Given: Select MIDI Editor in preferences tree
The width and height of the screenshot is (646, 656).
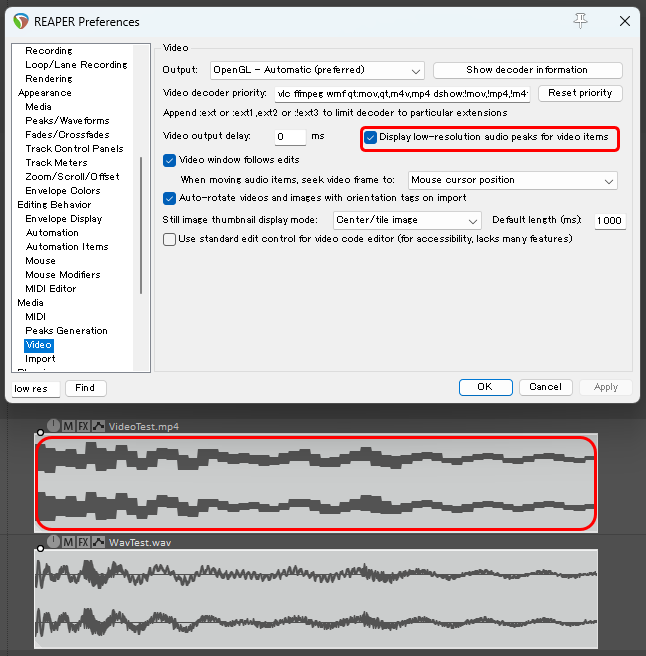Looking at the screenshot, I should [x=51, y=289].
